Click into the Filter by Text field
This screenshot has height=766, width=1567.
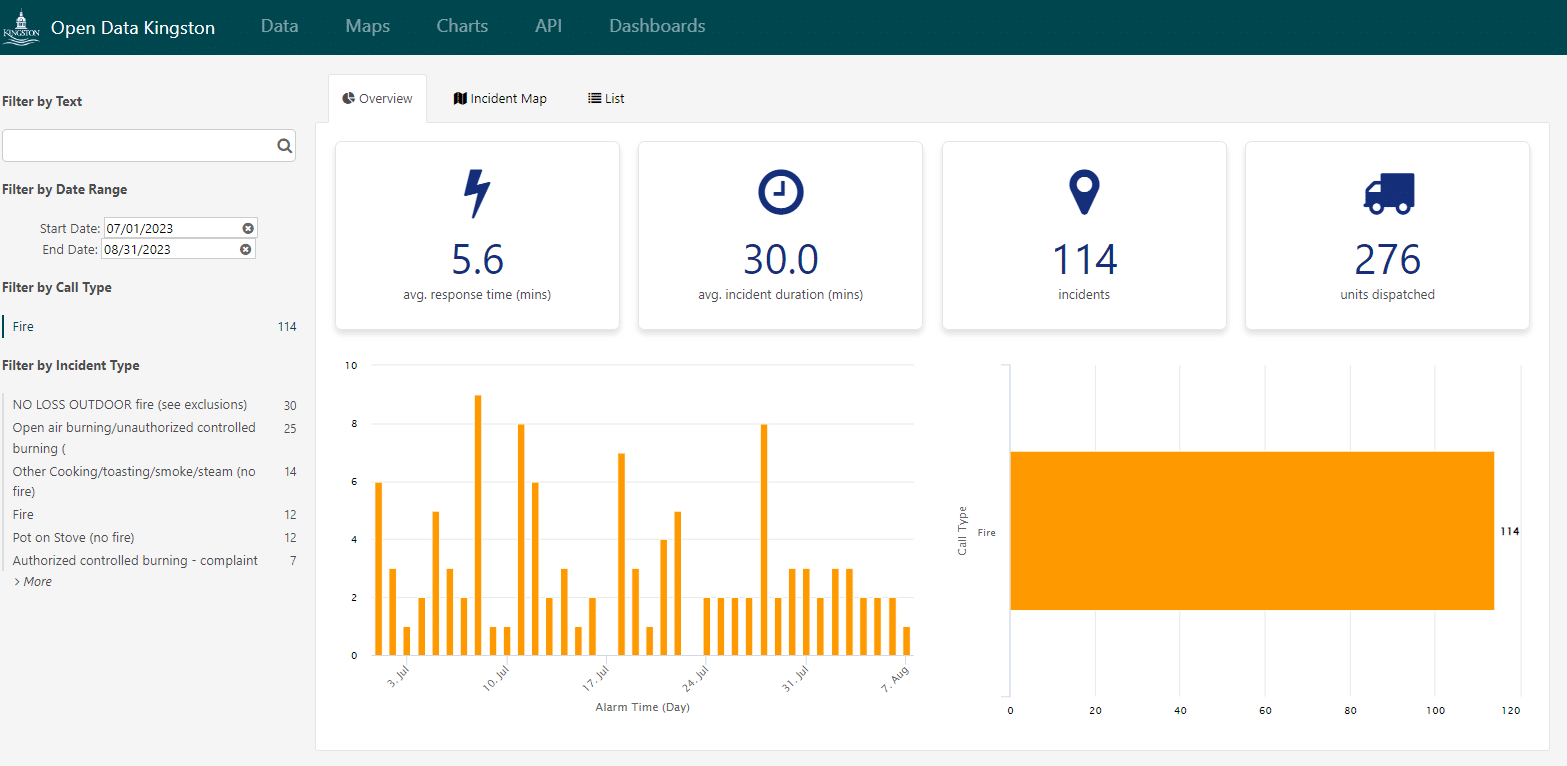[x=138, y=146]
